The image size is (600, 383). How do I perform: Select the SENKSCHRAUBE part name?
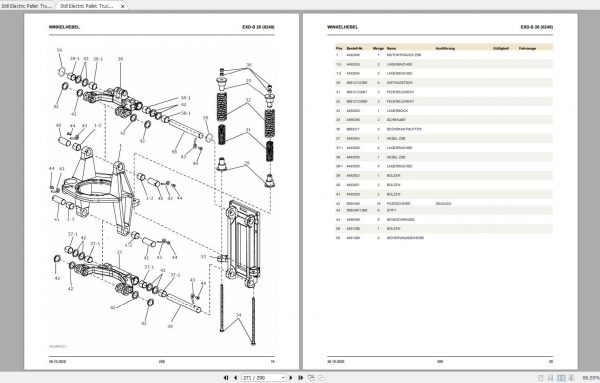pyautogui.click(x=401, y=220)
